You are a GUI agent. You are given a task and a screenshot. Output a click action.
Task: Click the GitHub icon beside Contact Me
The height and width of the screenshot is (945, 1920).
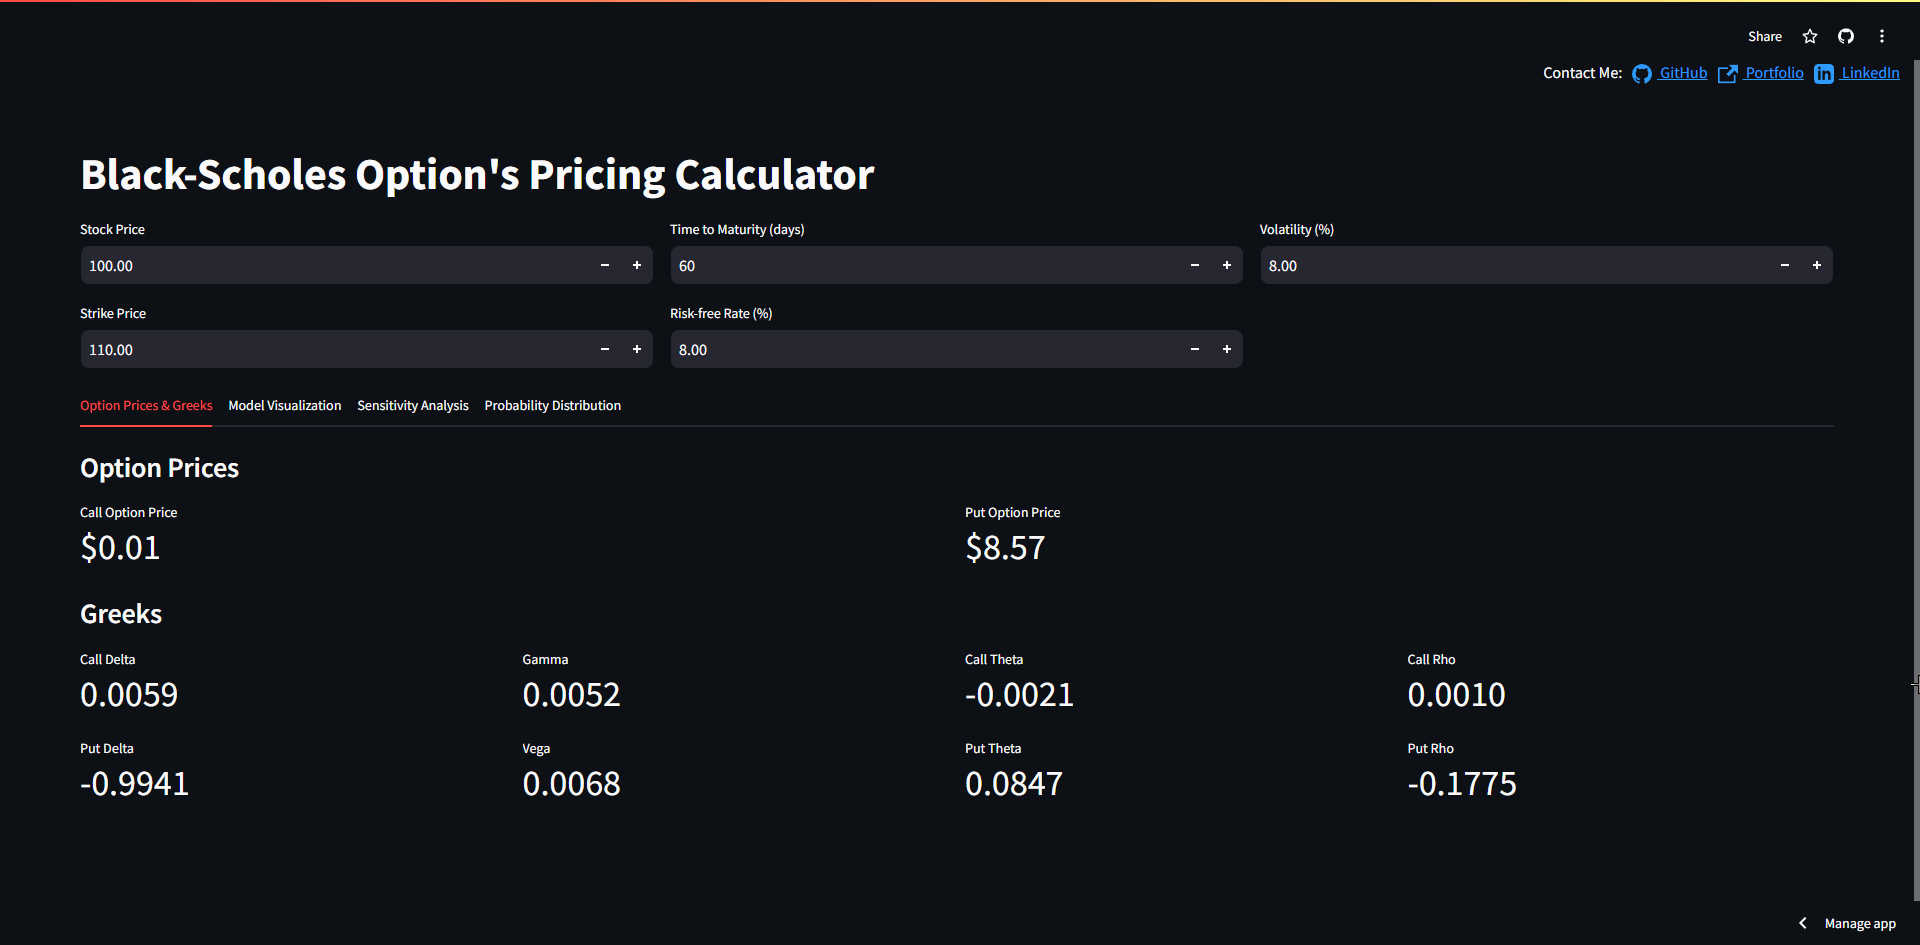click(x=1642, y=73)
